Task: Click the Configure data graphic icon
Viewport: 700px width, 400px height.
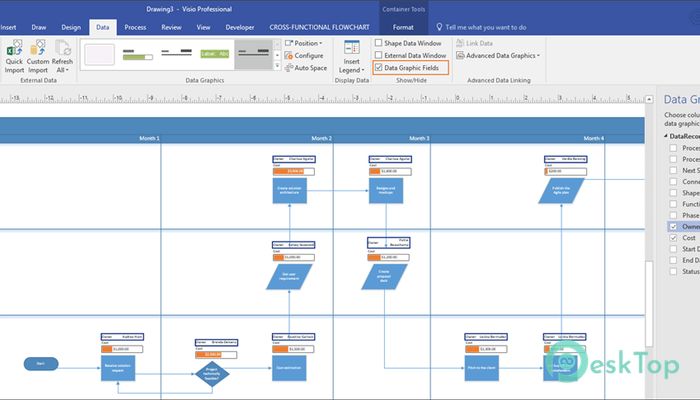Action: 289,56
